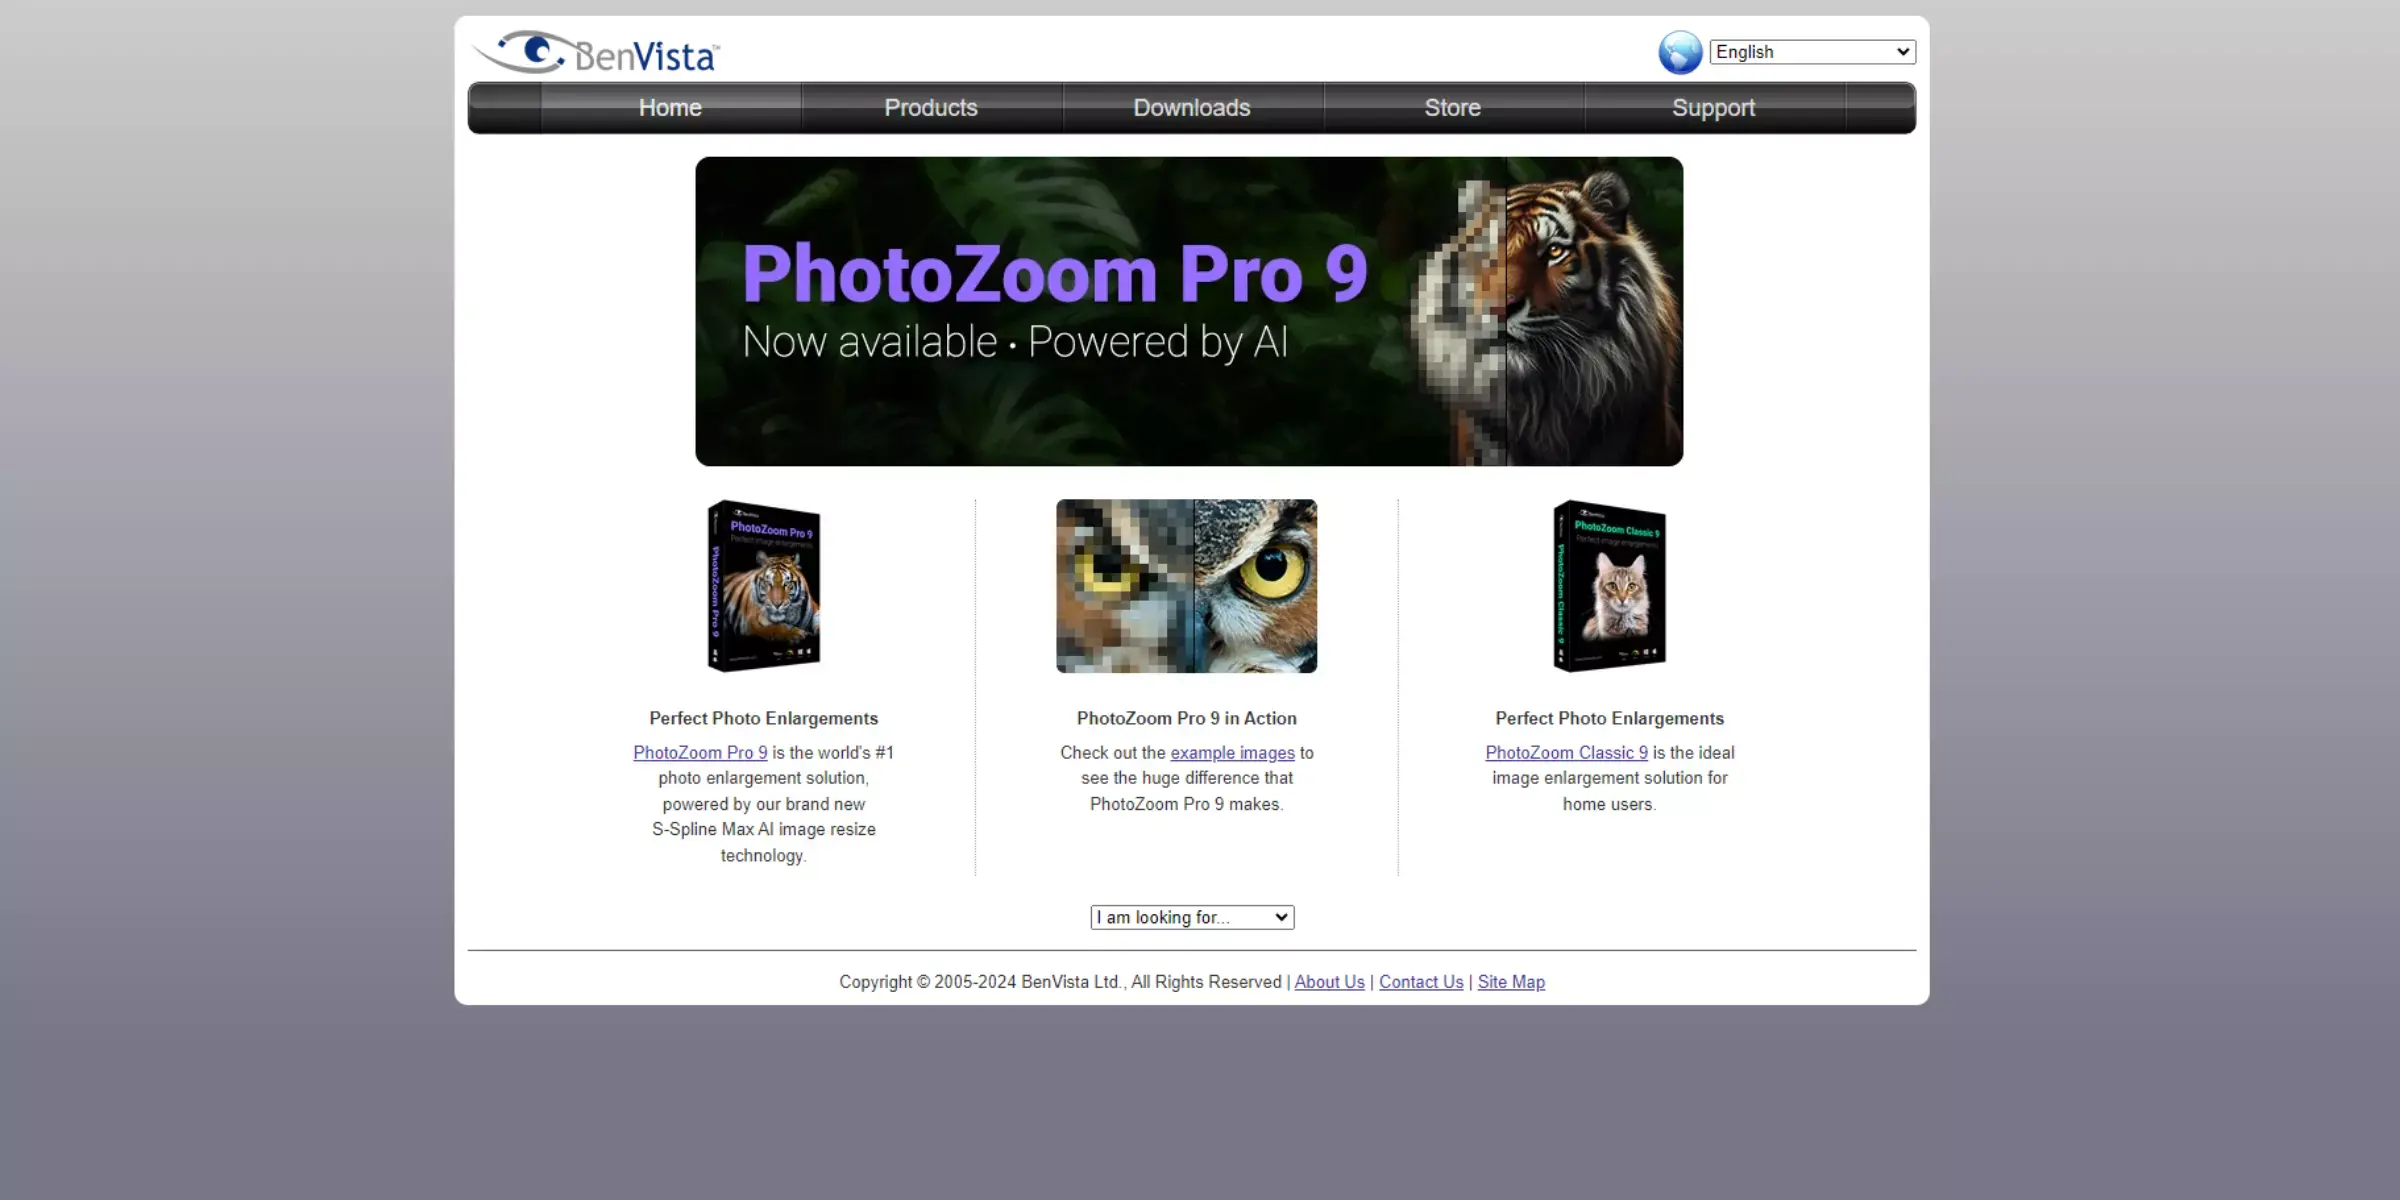Click the Contact Us footer link
Viewport: 2400px width, 1200px height.
tap(1420, 981)
